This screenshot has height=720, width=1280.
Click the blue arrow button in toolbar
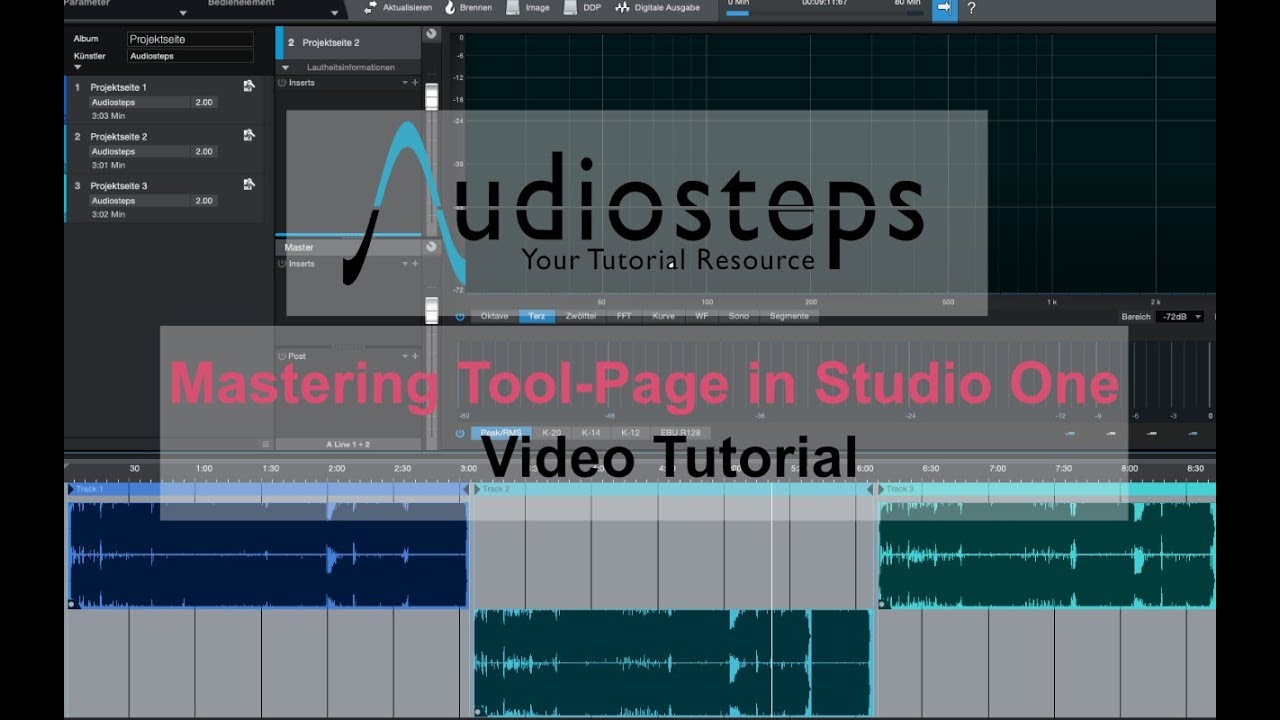pyautogui.click(x=944, y=9)
